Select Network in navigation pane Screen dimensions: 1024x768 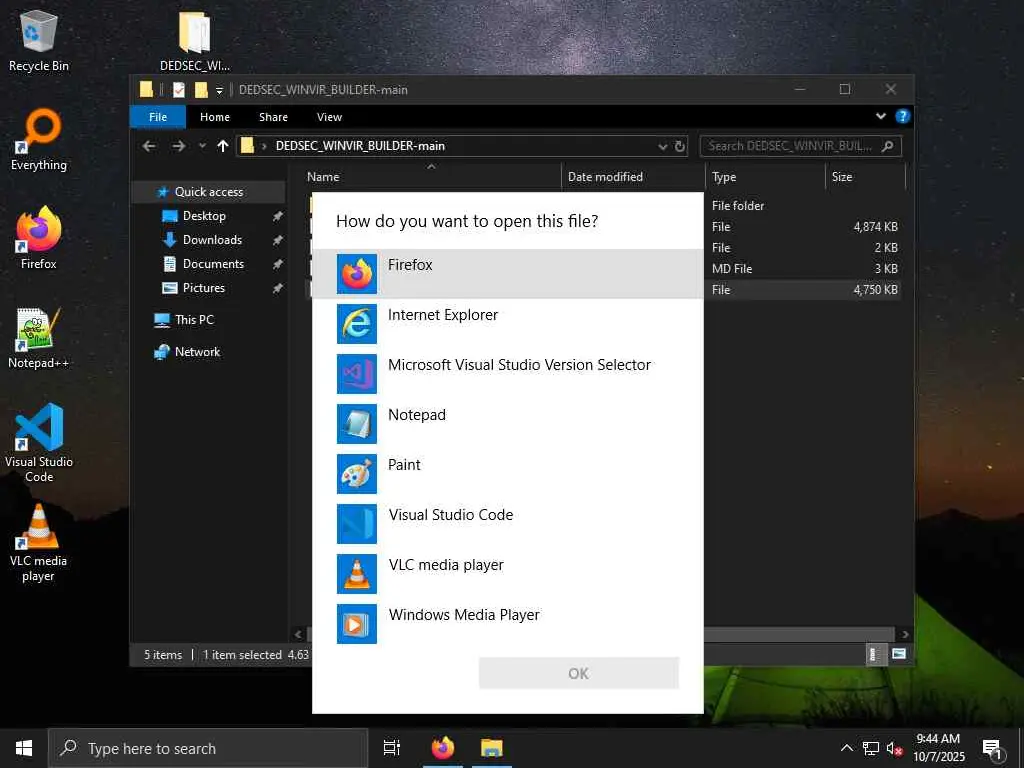[x=197, y=352]
